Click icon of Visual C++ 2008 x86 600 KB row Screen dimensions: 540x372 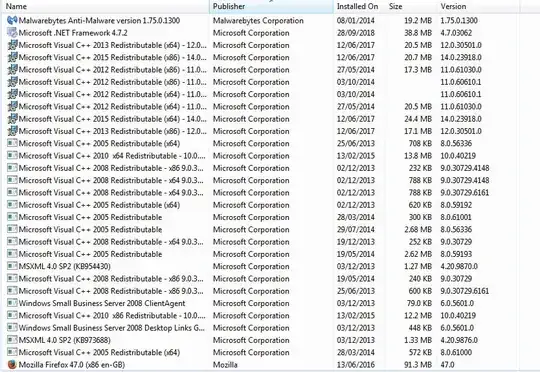12,291
